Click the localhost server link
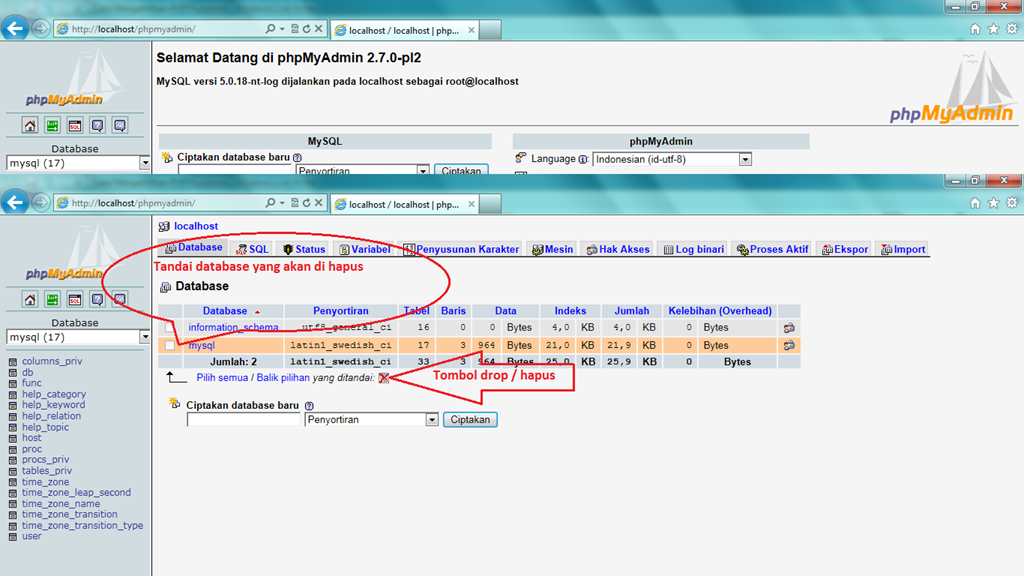1024x576 pixels. (x=196, y=226)
